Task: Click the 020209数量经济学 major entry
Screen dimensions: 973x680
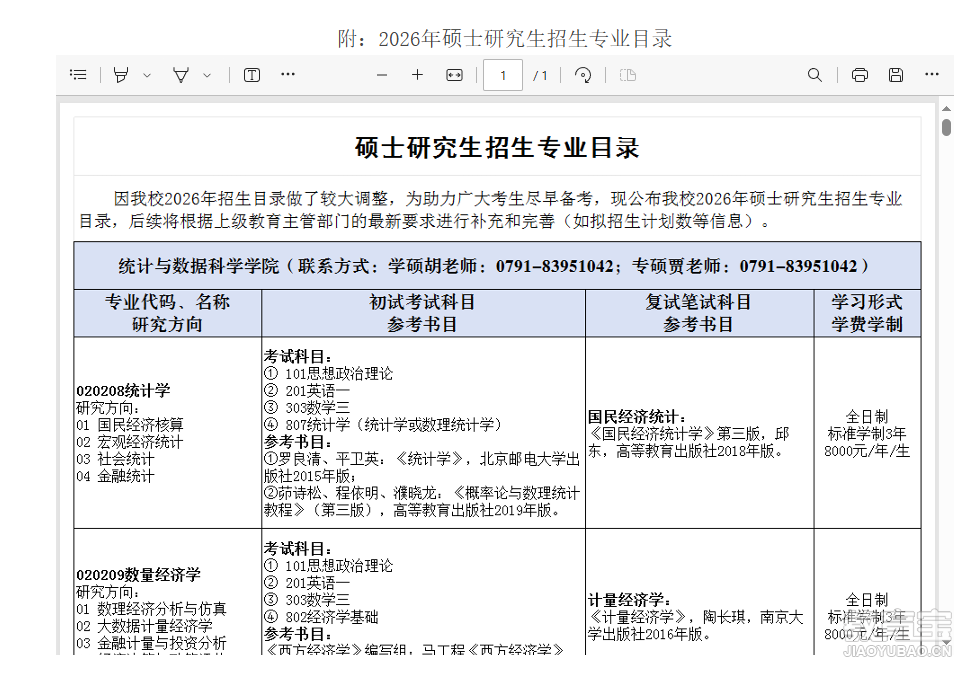Action: [138, 575]
